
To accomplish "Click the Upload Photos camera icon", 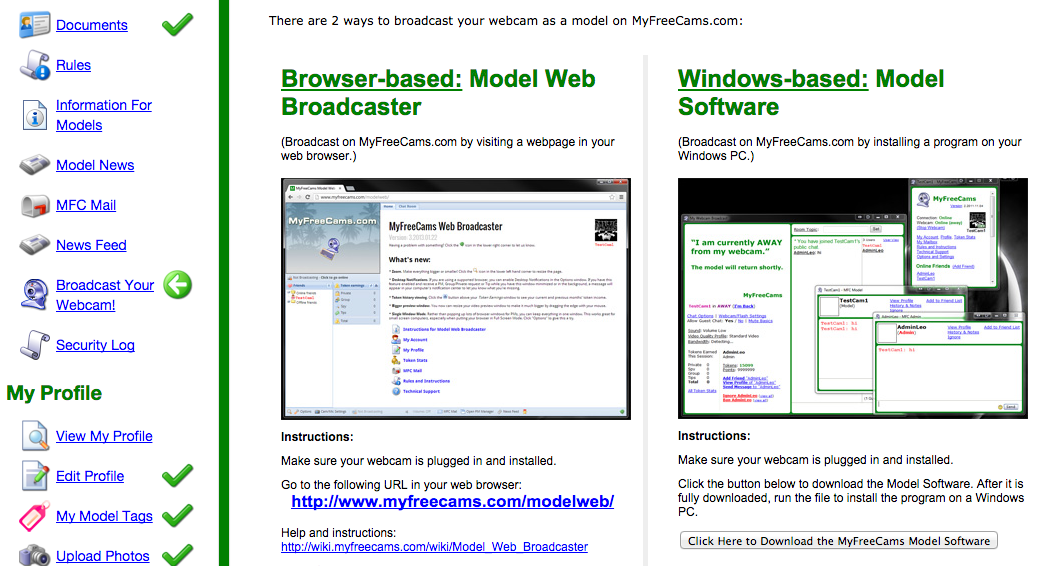I will [x=35, y=555].
